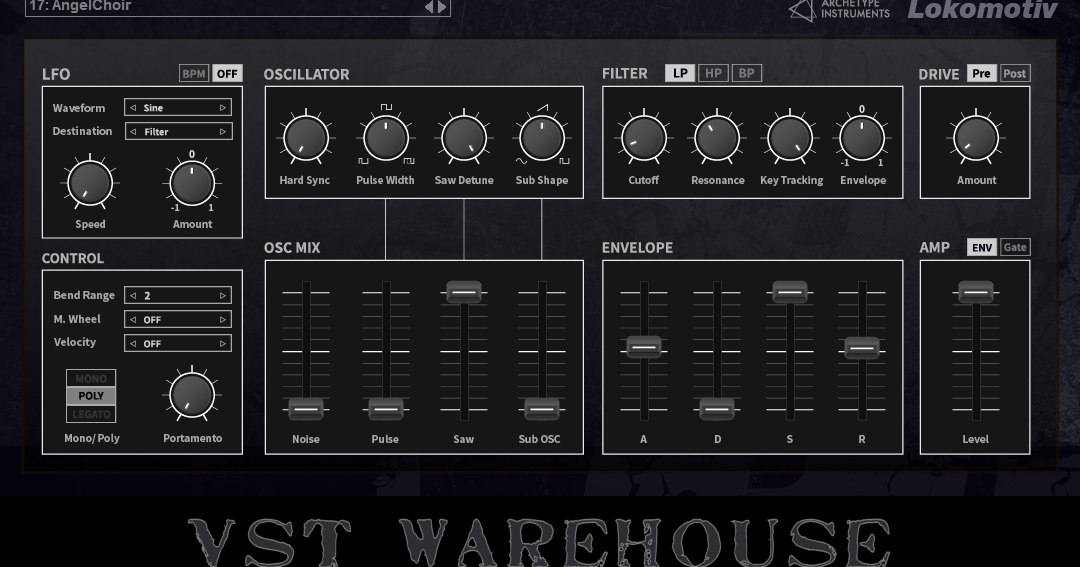Enable LFO BPM sync
Viewport: 1080px width, 567px height.
tap(194, 74)
